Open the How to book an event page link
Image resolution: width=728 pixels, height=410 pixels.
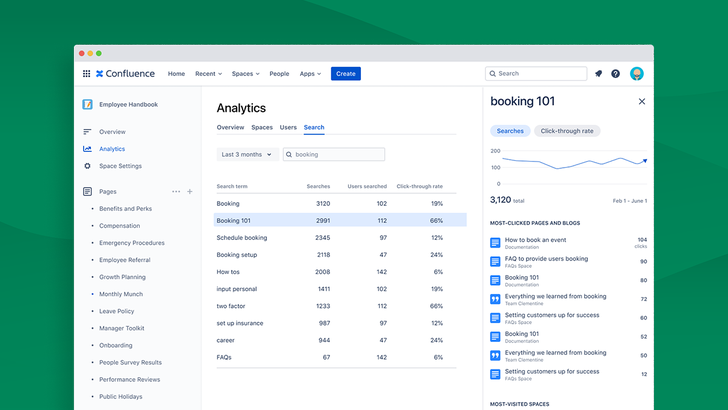pyautogui.click(x=535, y=240)
